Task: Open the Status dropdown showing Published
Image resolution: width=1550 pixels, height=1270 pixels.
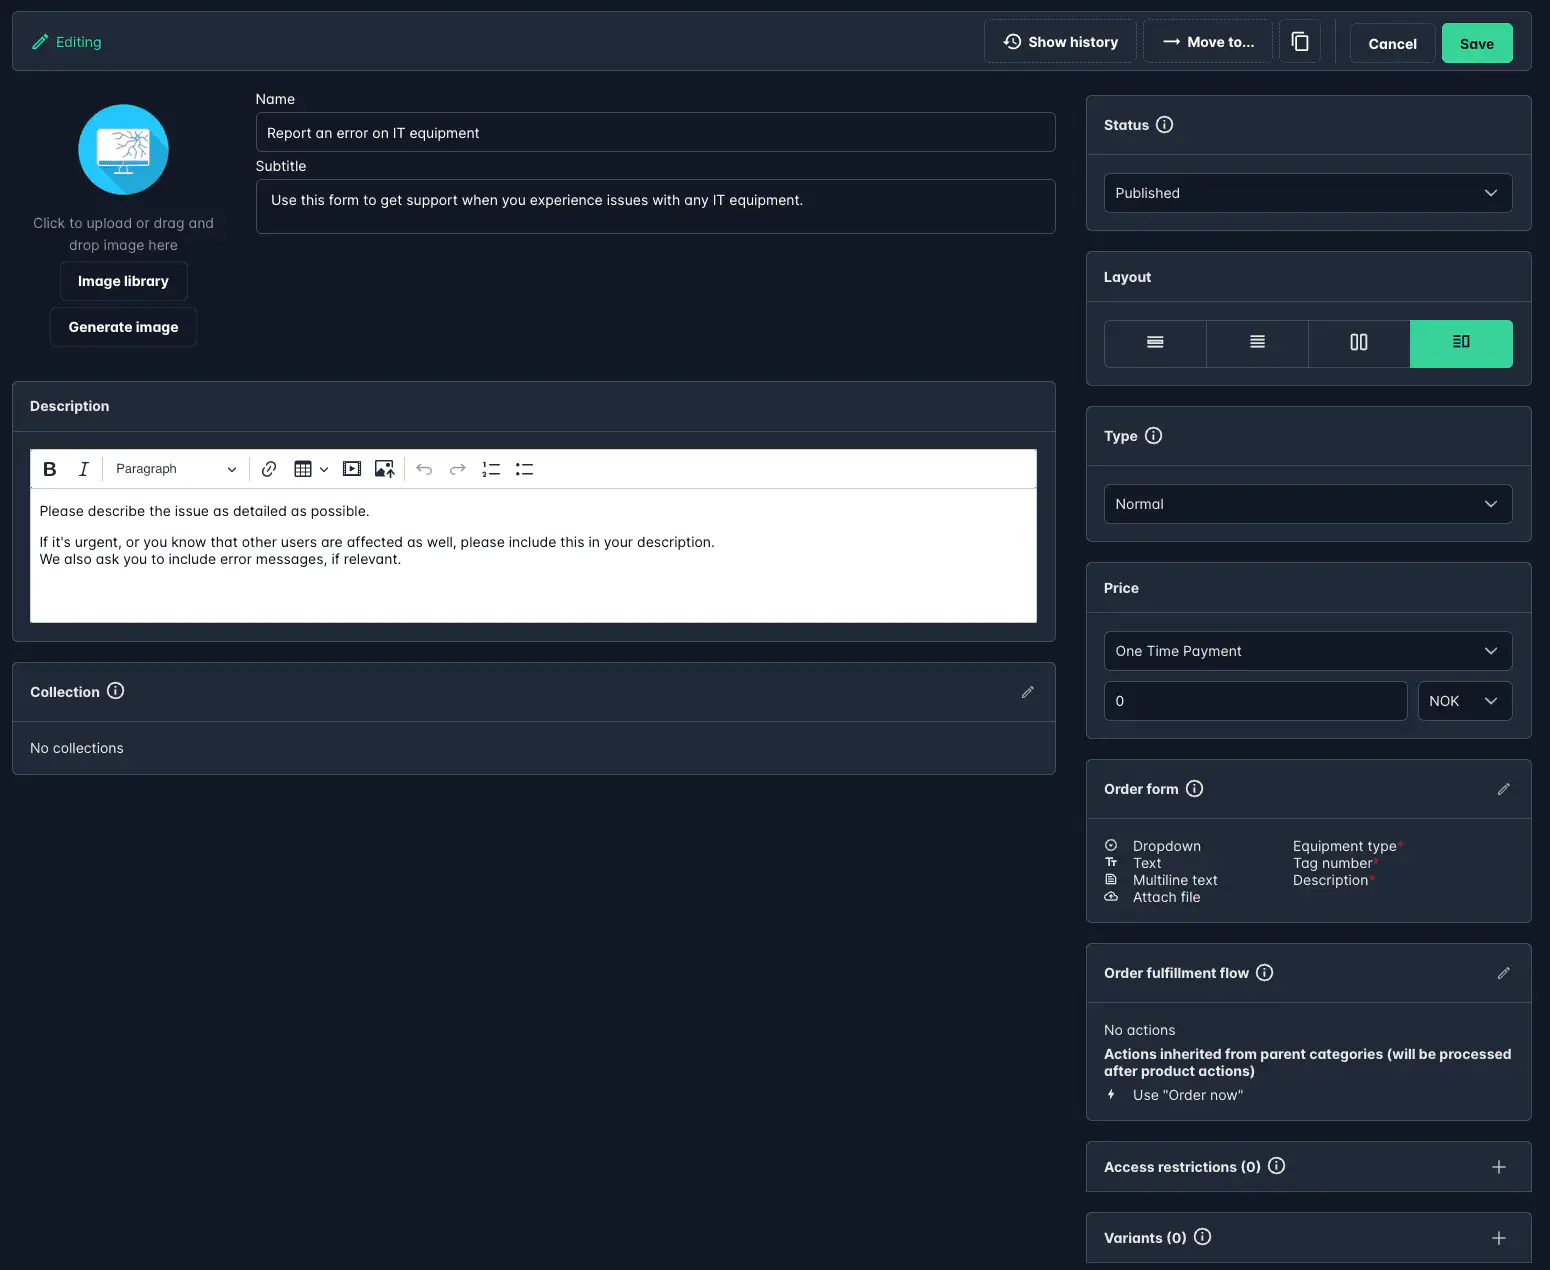Action: point(1307,192)
